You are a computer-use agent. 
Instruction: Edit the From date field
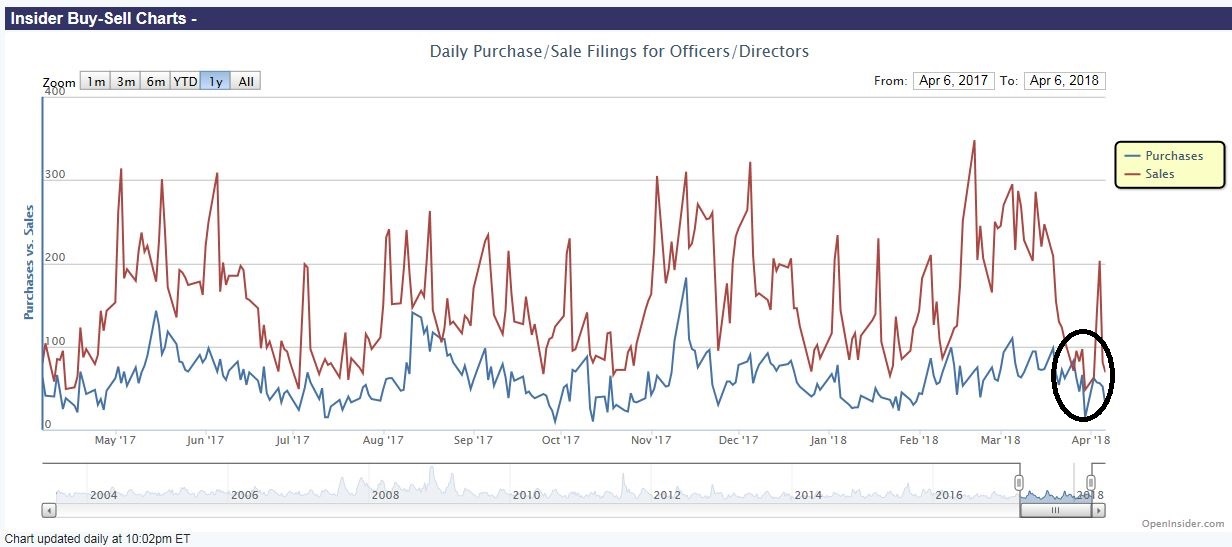point(950,81)
